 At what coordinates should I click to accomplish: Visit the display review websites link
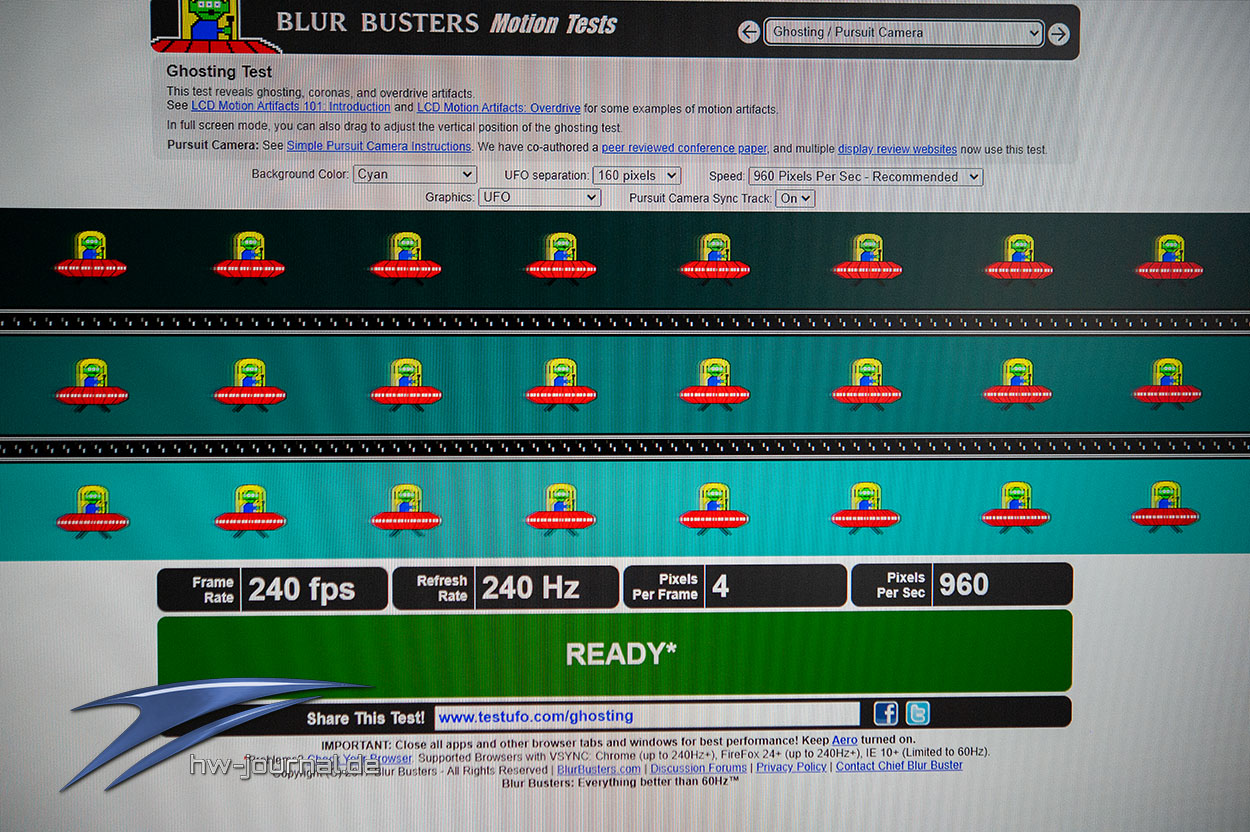(x=897, y=149)
